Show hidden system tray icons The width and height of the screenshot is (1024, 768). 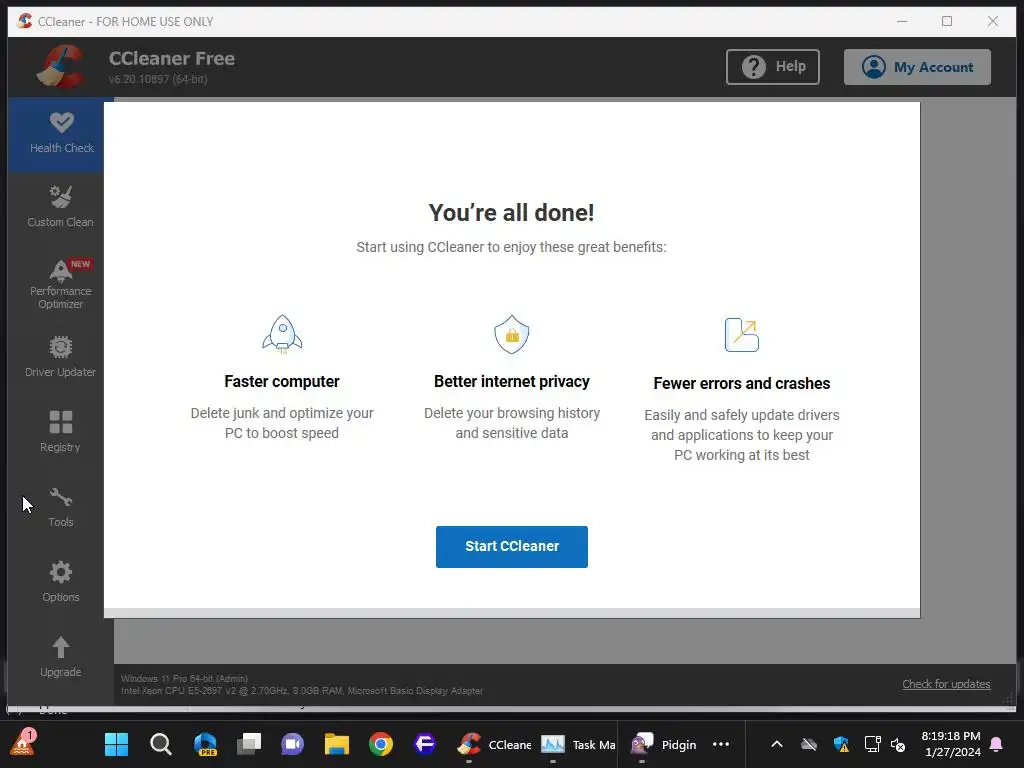click(x=776, y=744)
